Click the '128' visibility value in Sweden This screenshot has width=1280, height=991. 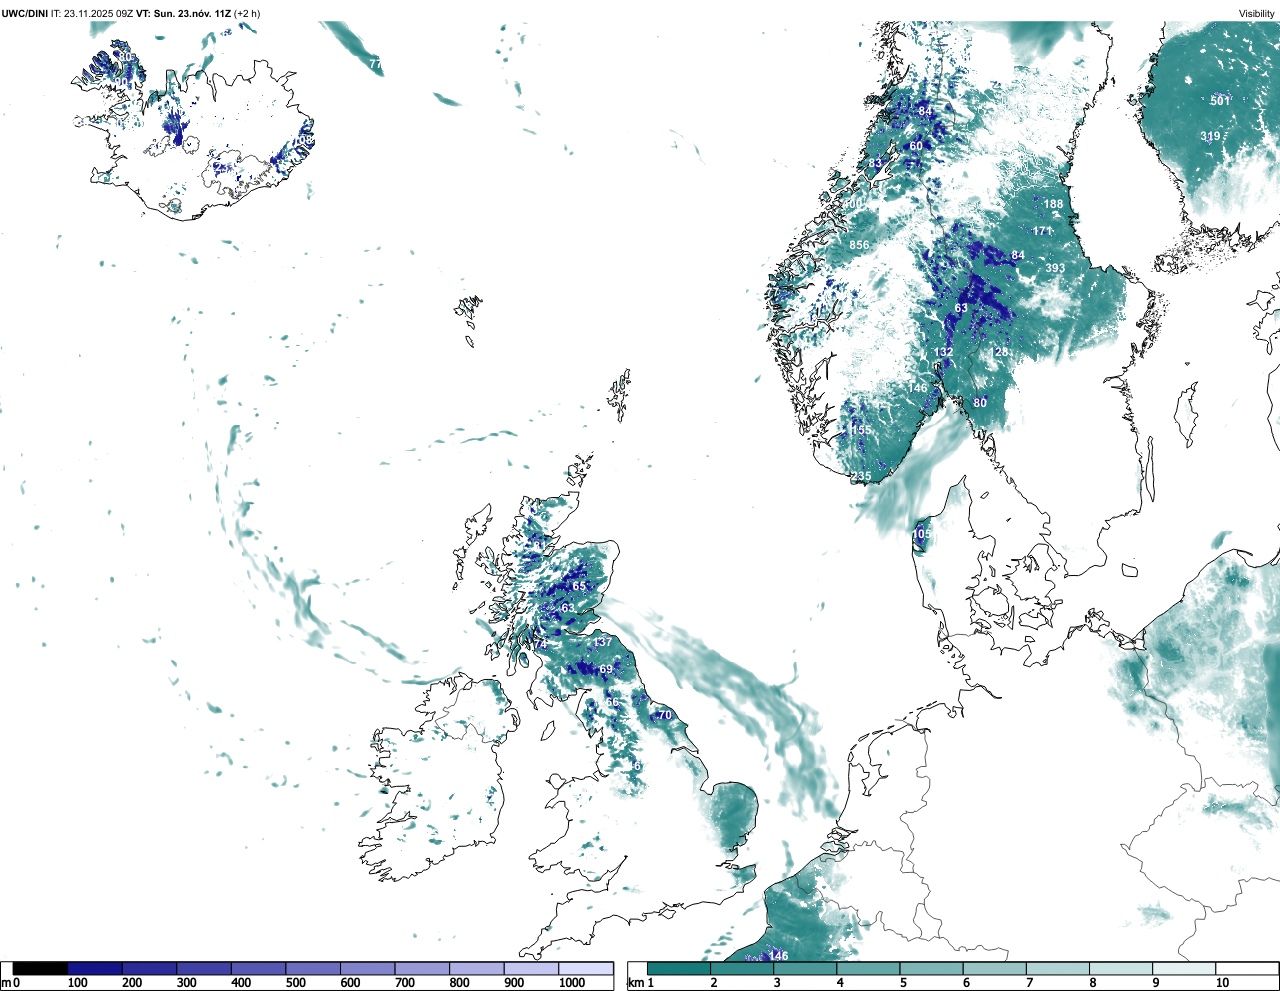1001,352
